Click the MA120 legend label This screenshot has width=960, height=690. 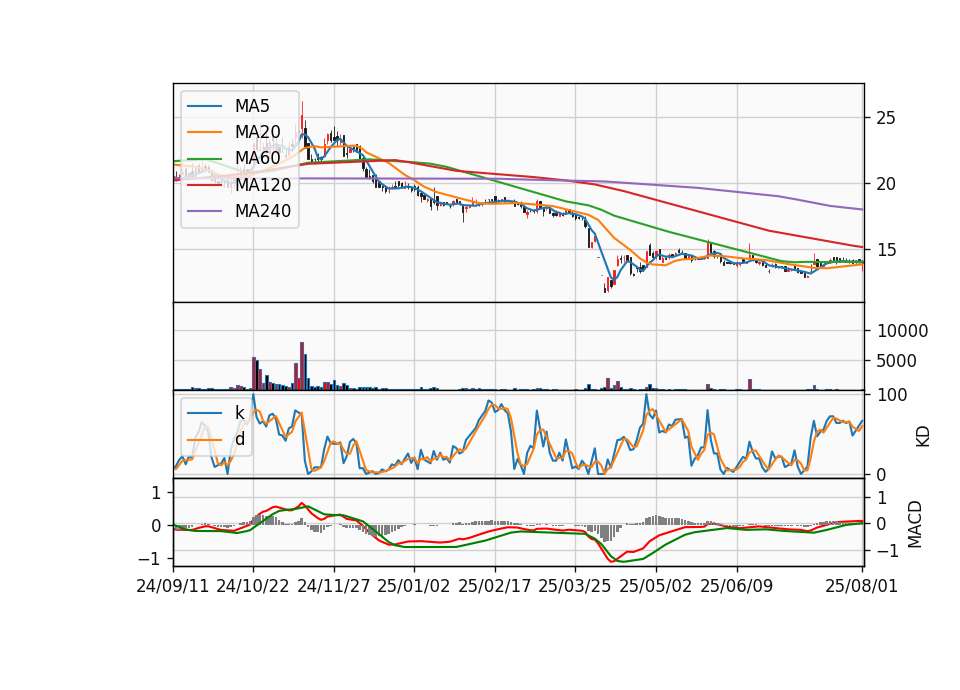tap(263, 184)
